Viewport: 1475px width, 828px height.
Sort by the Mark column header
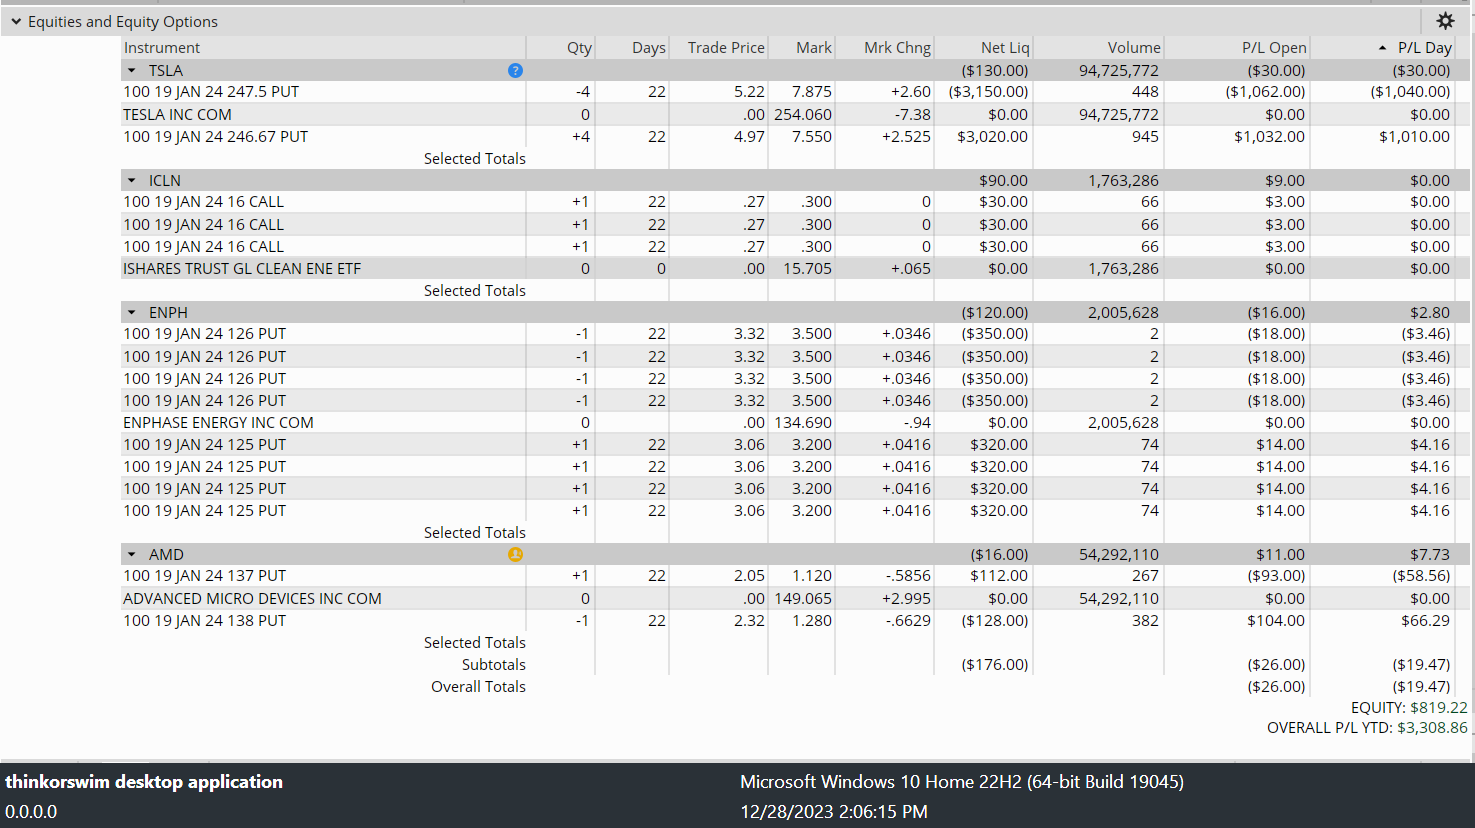point(814,48)
